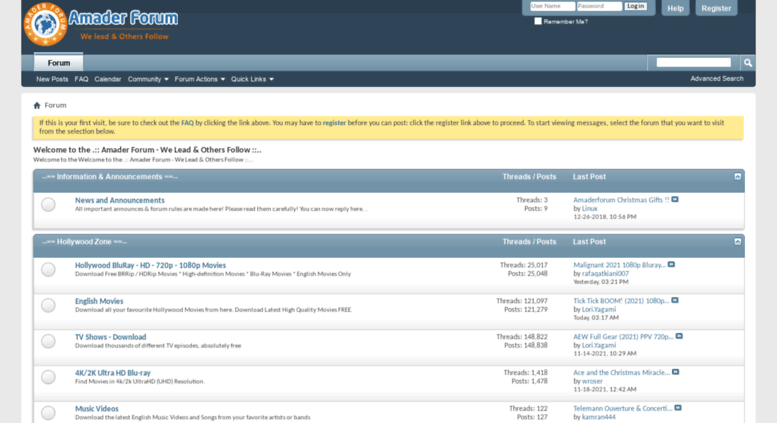Image resolution: width=777 pixels, height=423 pixels.
Task: Open Ace and the Christmas Miracle thread
Action: click(x=621, y=372)
